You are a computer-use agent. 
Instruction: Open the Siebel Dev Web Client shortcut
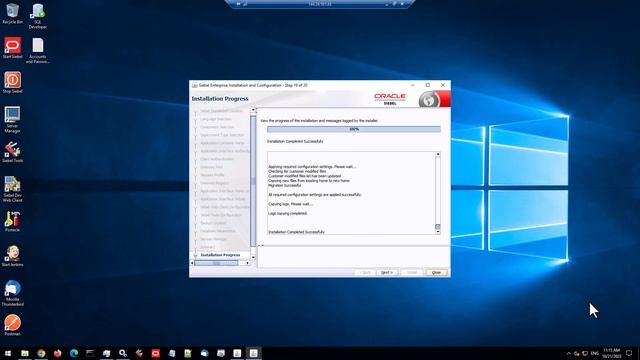(x=12, y=189)
